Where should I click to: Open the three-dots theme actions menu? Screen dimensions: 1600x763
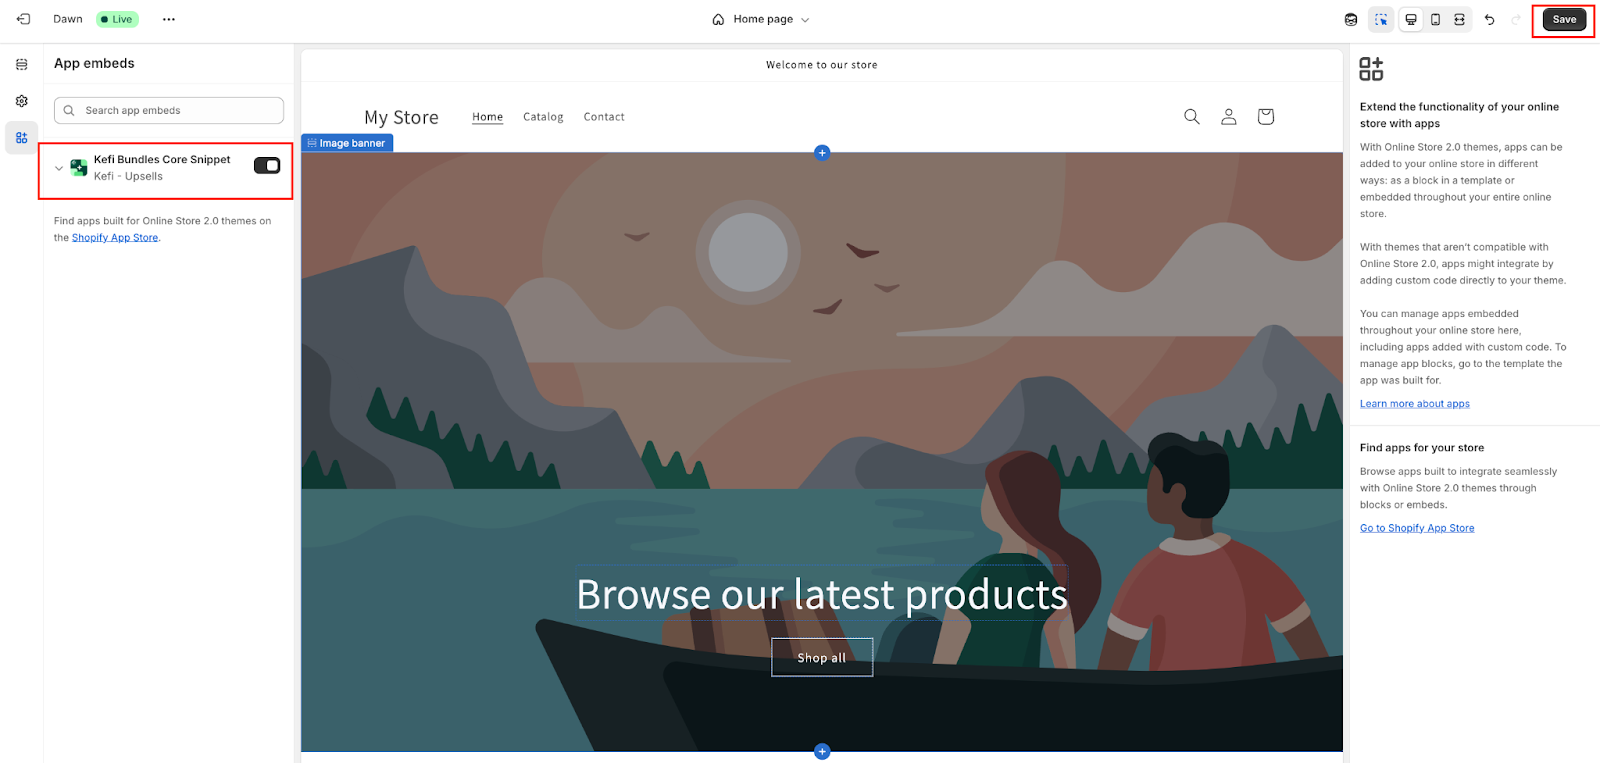click(169, 19)
